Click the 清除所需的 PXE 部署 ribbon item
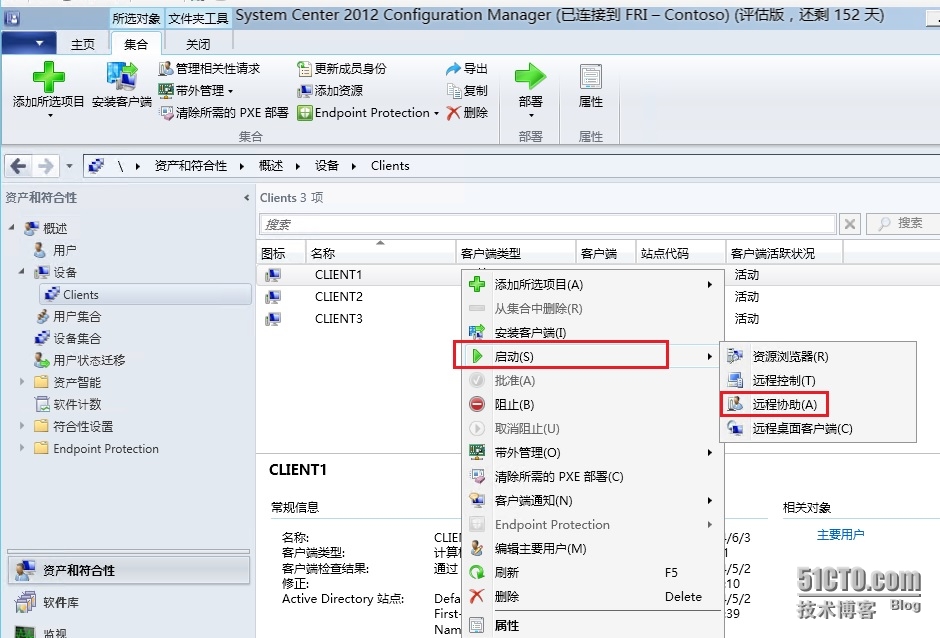Screen dimensions: 940x638 (x=224, y=113)
